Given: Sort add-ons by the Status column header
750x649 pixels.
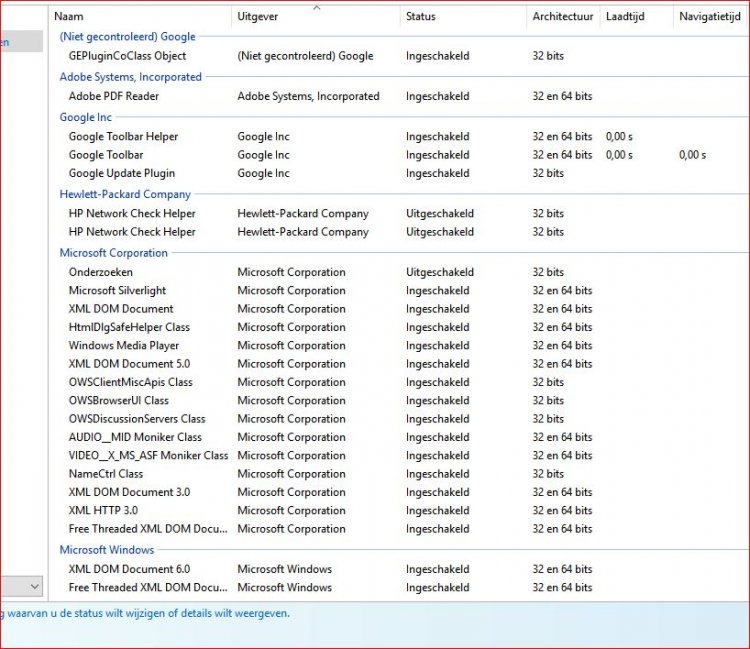Looking at the screenshot, I should point(421,17).
